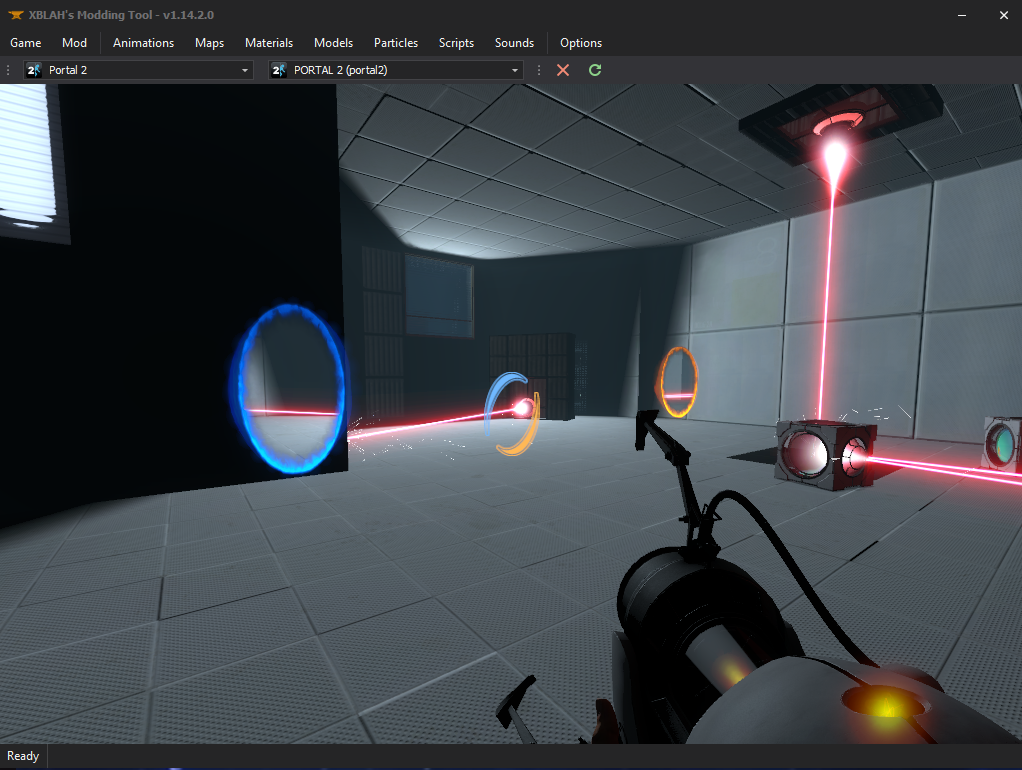The height and width of the screenshot is (770, 1022).
Task: Open the Materials menu
Action: (x=268, y=43)
